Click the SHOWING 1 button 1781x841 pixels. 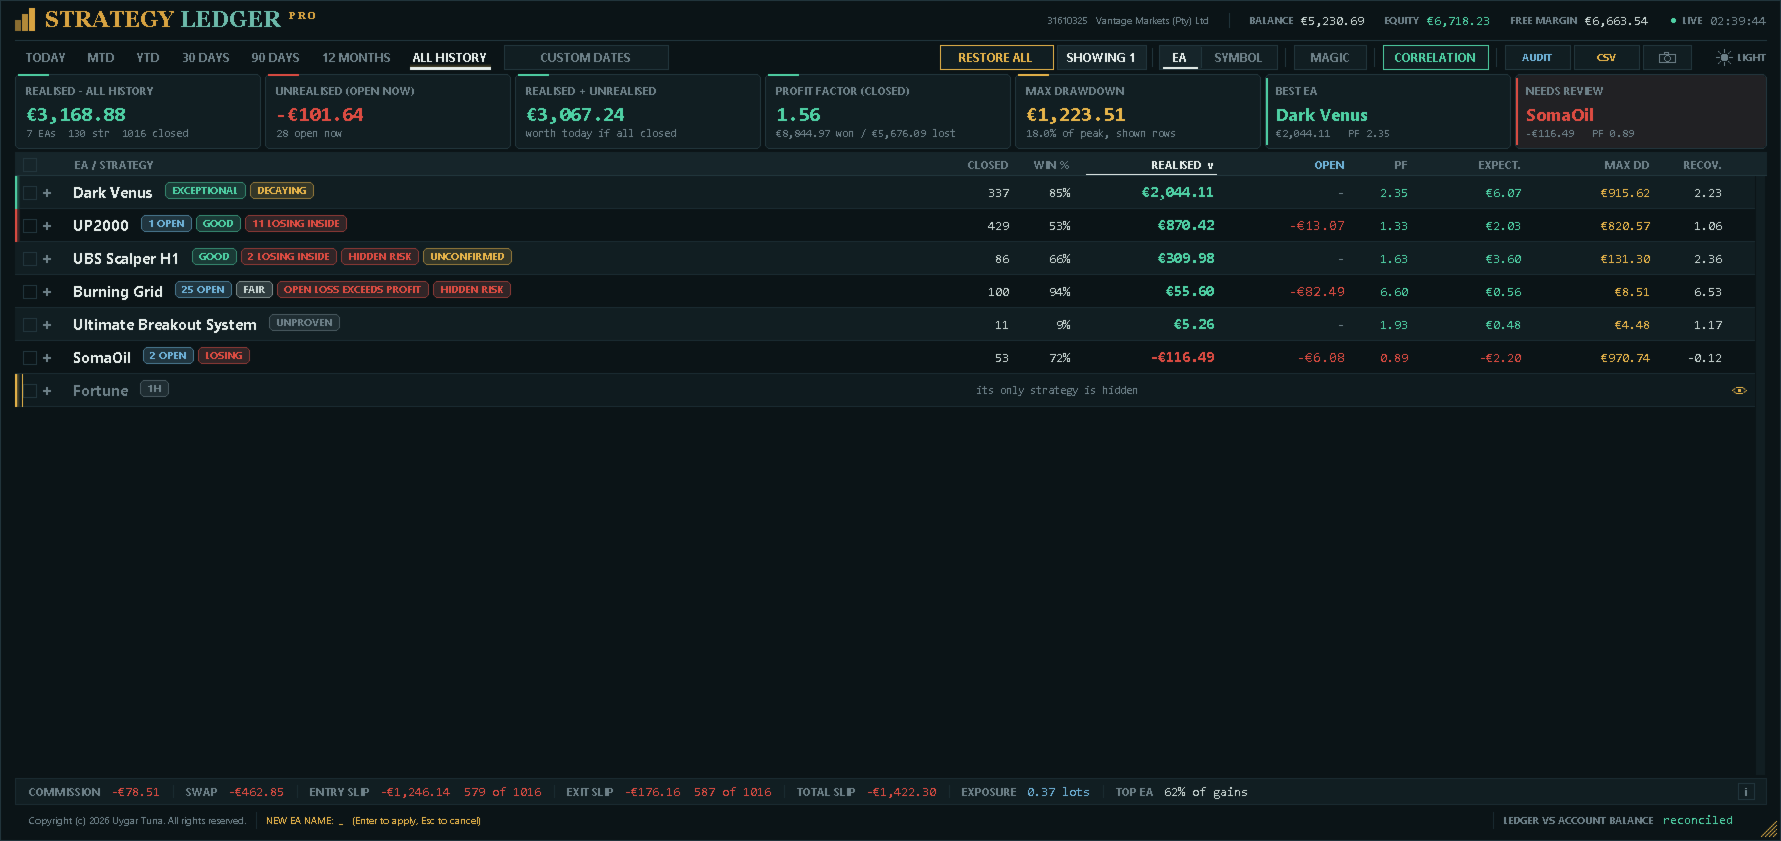click(x=1100, y=58)
